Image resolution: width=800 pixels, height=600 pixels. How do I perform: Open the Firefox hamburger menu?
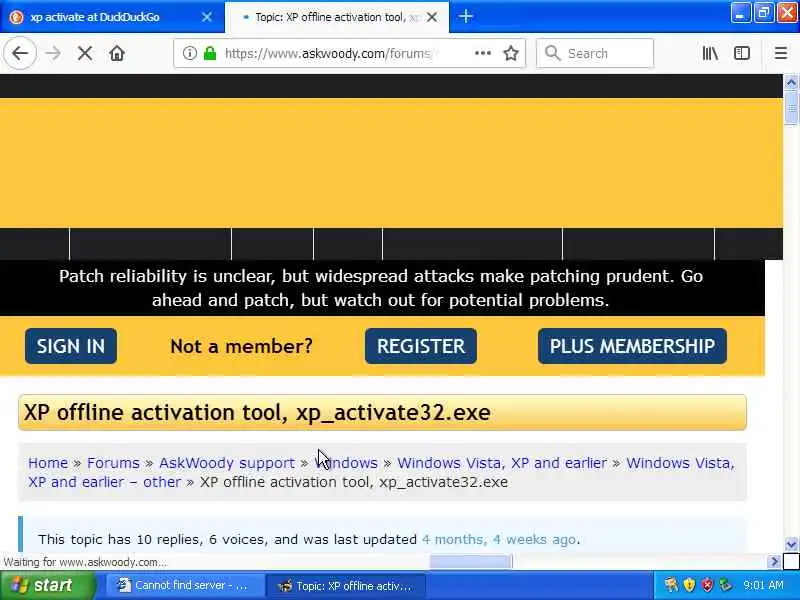pyautogui.click(x=781, y=53)
